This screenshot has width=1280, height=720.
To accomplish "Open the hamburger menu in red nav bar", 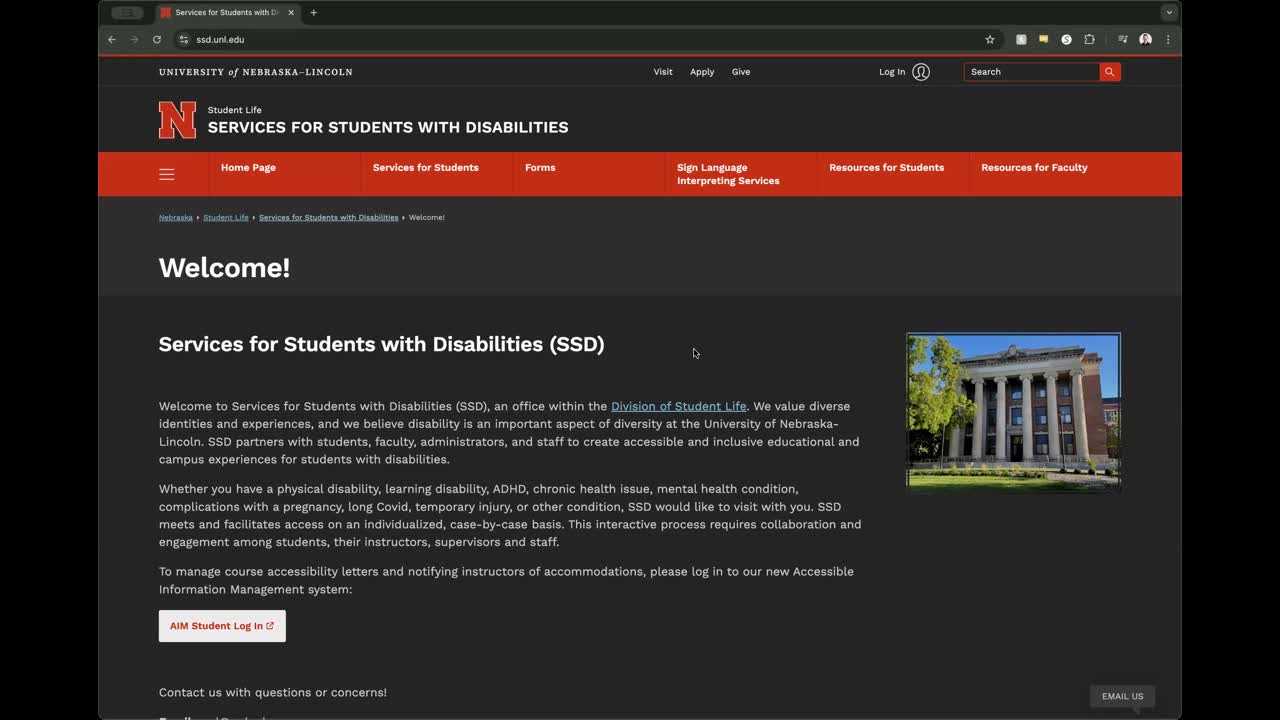I will point(167,174).
